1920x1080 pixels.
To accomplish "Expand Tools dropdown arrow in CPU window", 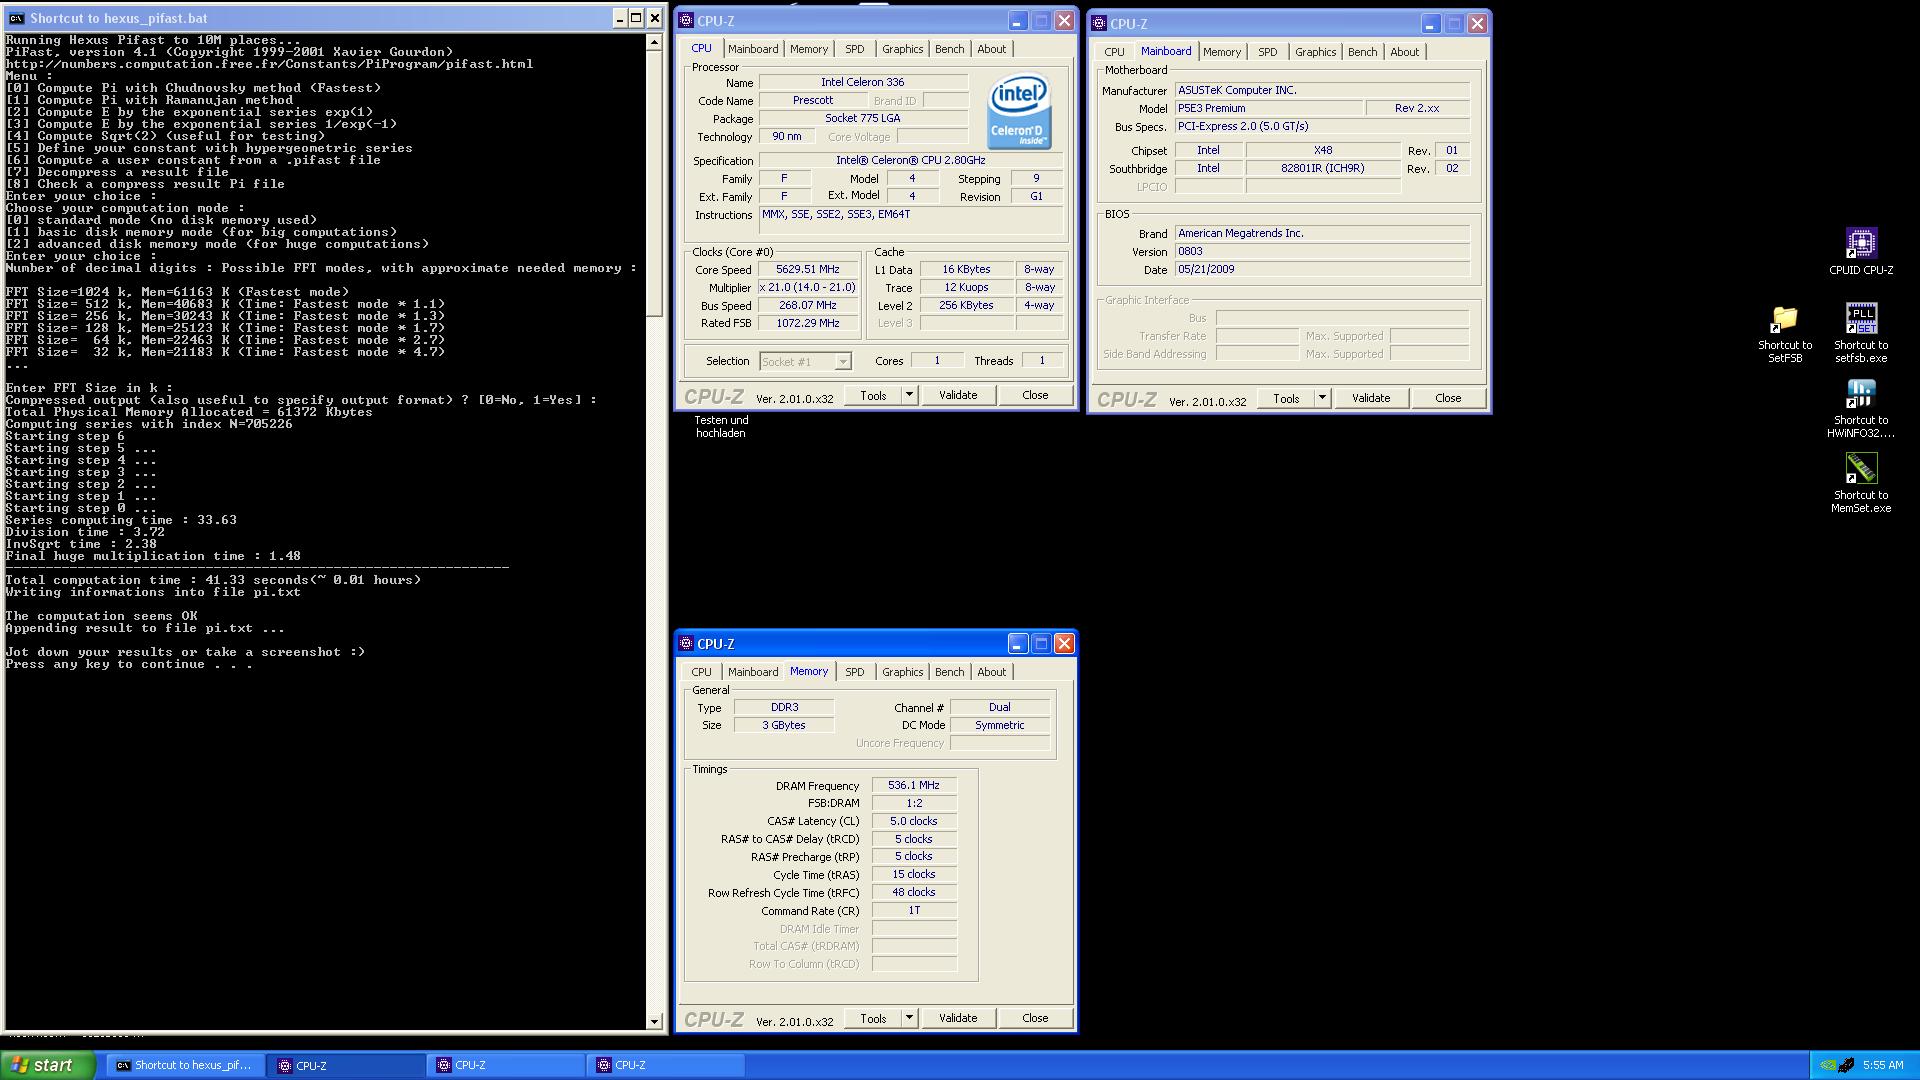I will click(909, 395).
